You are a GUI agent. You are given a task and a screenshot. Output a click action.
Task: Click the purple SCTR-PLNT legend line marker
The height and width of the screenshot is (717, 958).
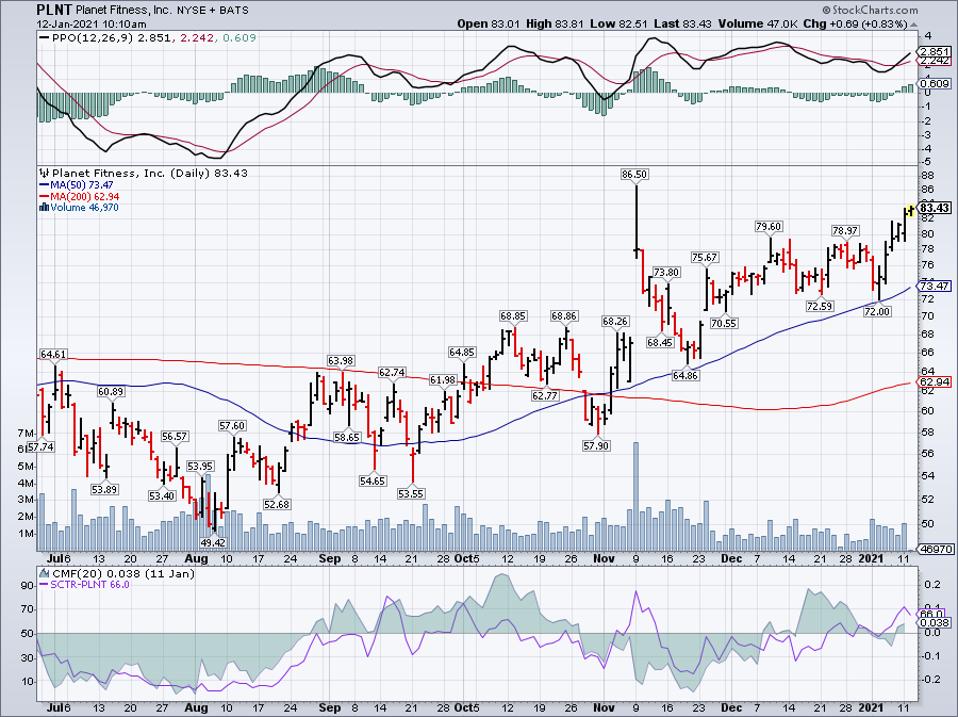point(44,584)
